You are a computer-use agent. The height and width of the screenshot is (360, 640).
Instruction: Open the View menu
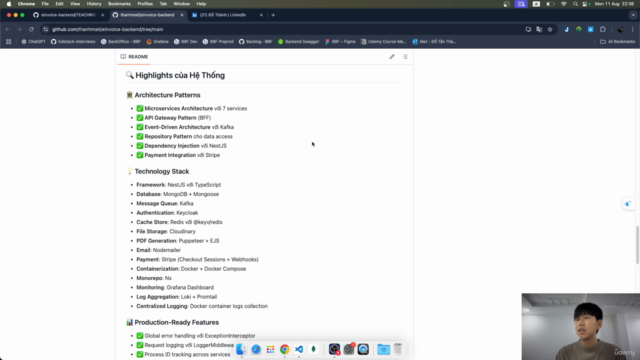pos(75,4)
